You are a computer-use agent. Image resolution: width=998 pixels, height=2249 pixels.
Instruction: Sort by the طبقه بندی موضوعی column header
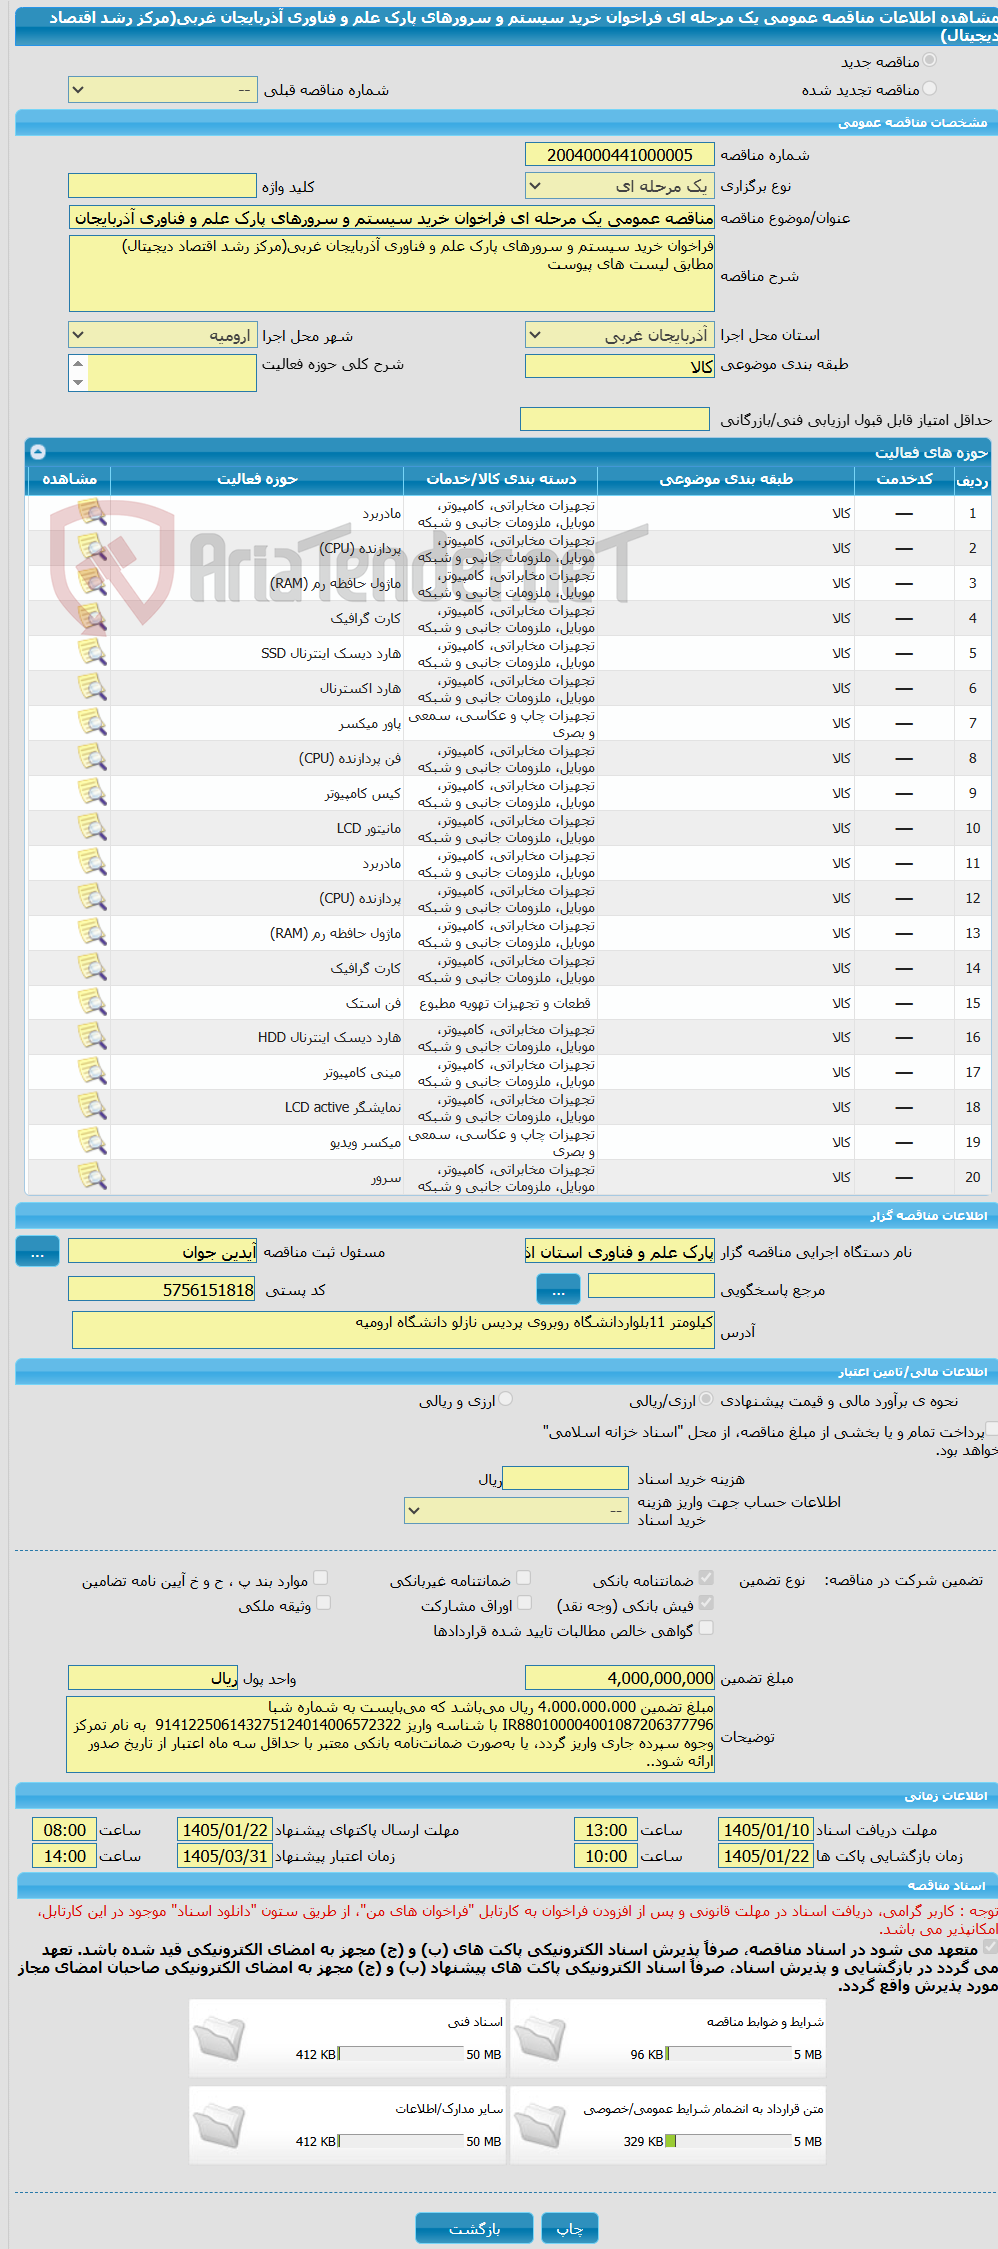[726, 479]
